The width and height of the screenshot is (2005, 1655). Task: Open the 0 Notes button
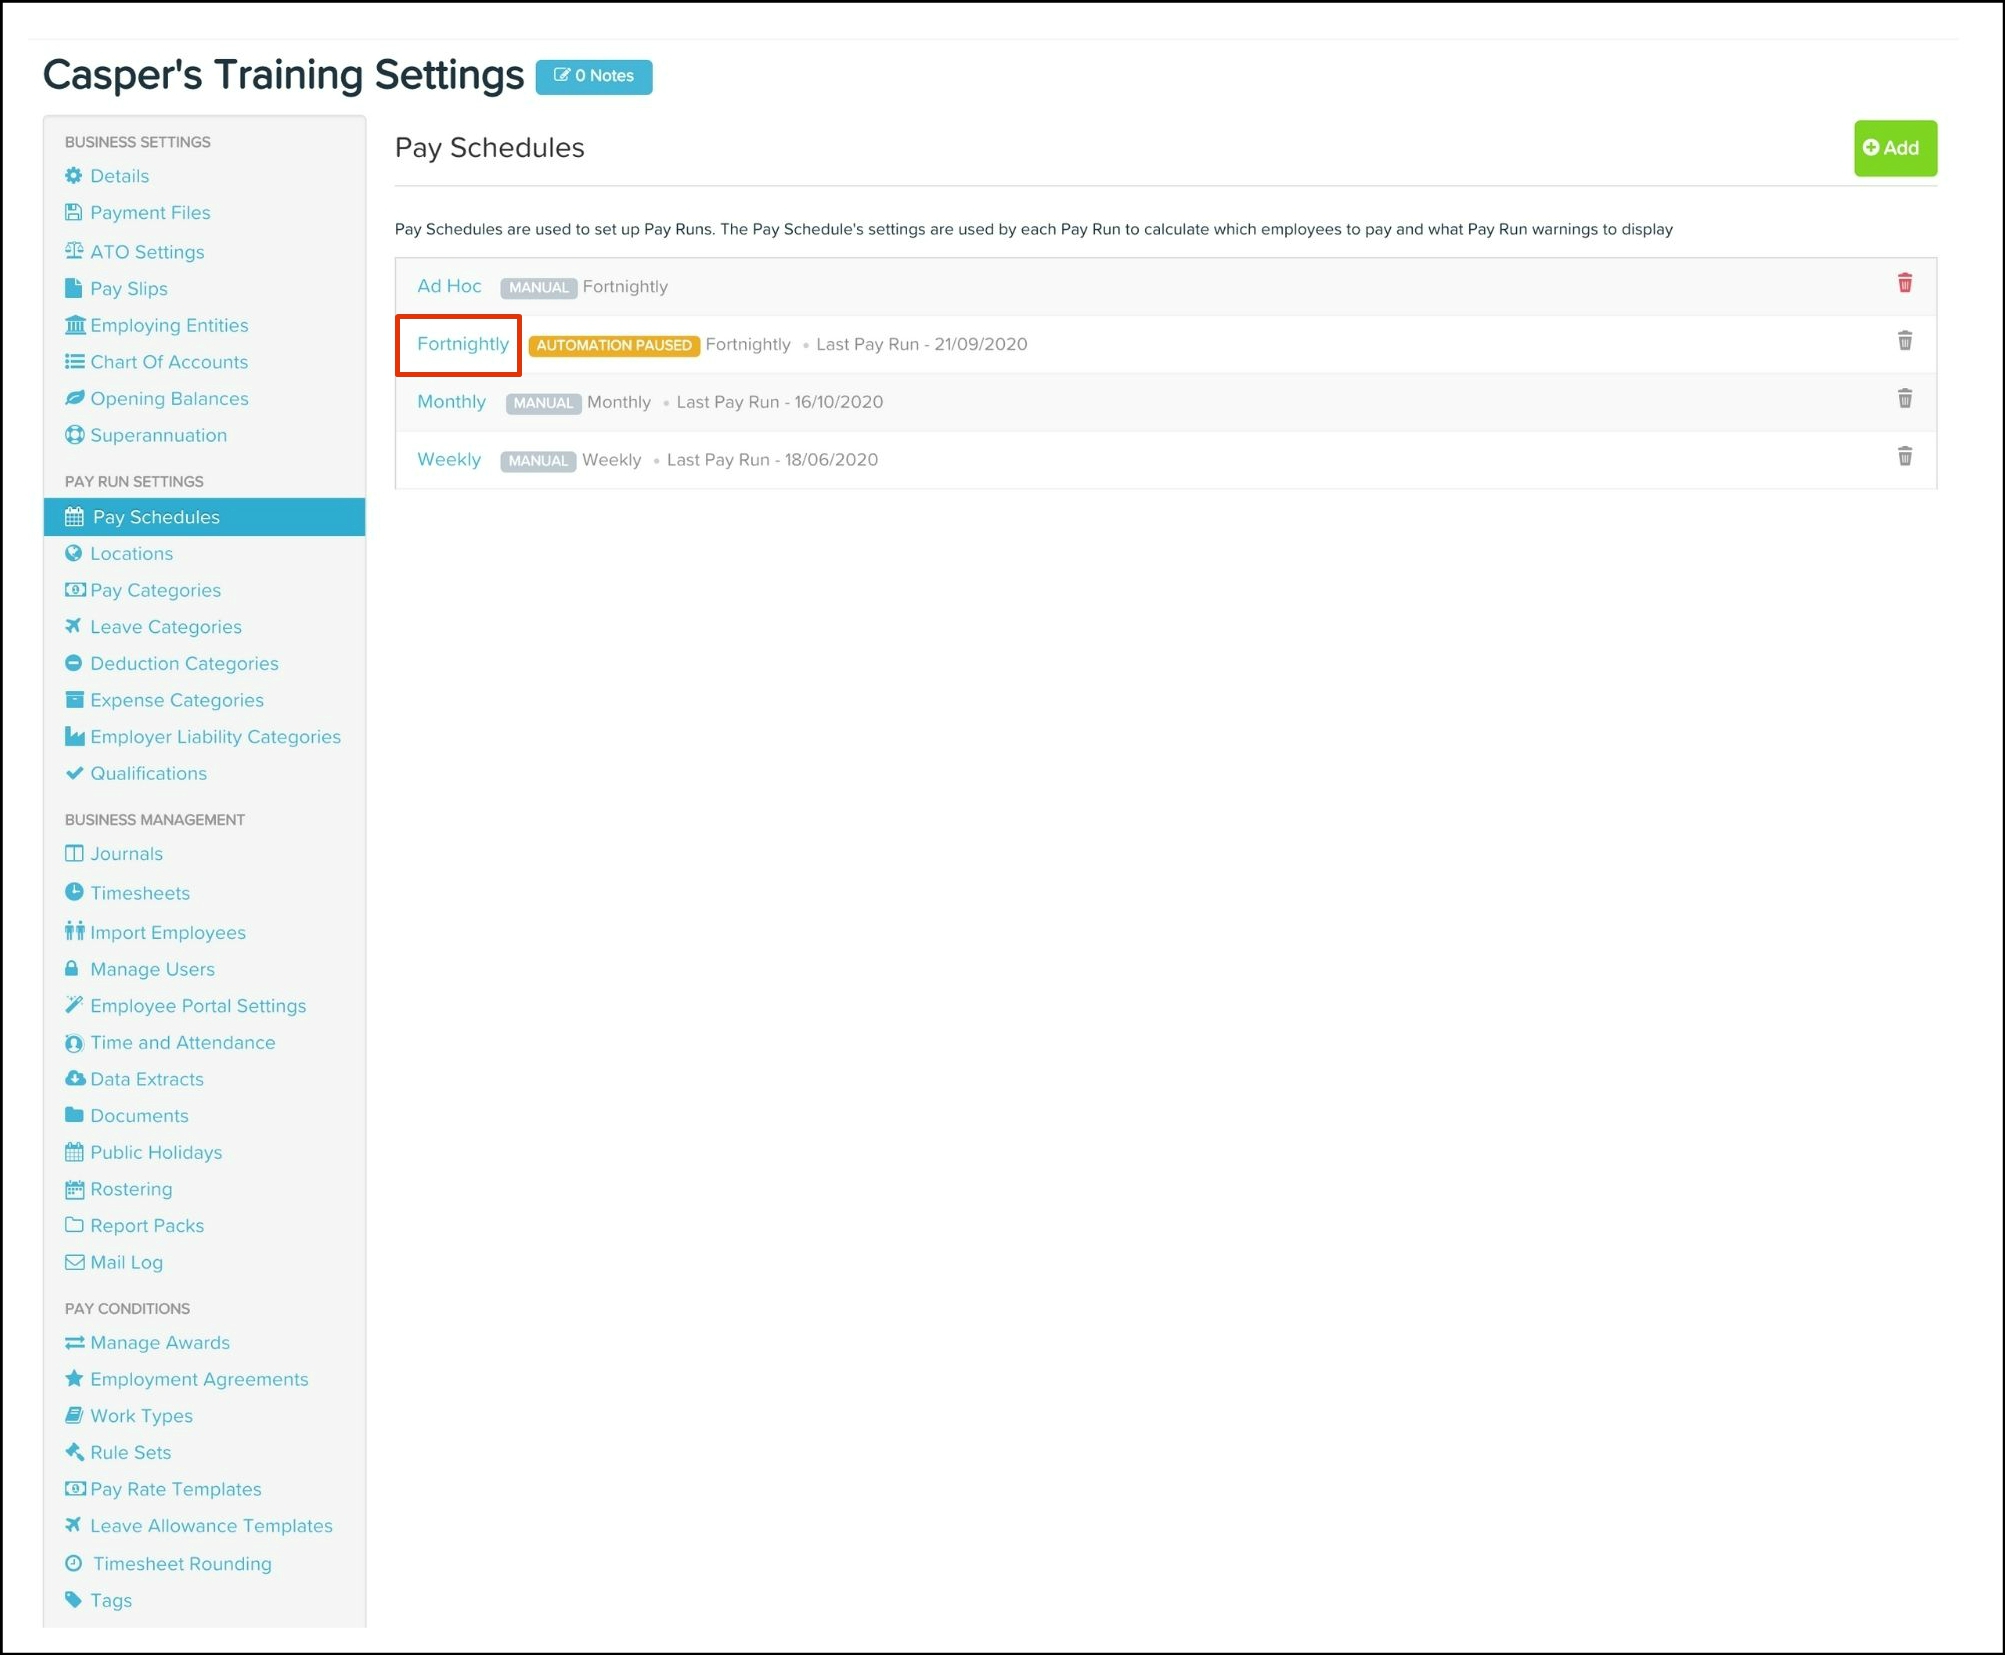pyautogui.click(x=594, y=76)
